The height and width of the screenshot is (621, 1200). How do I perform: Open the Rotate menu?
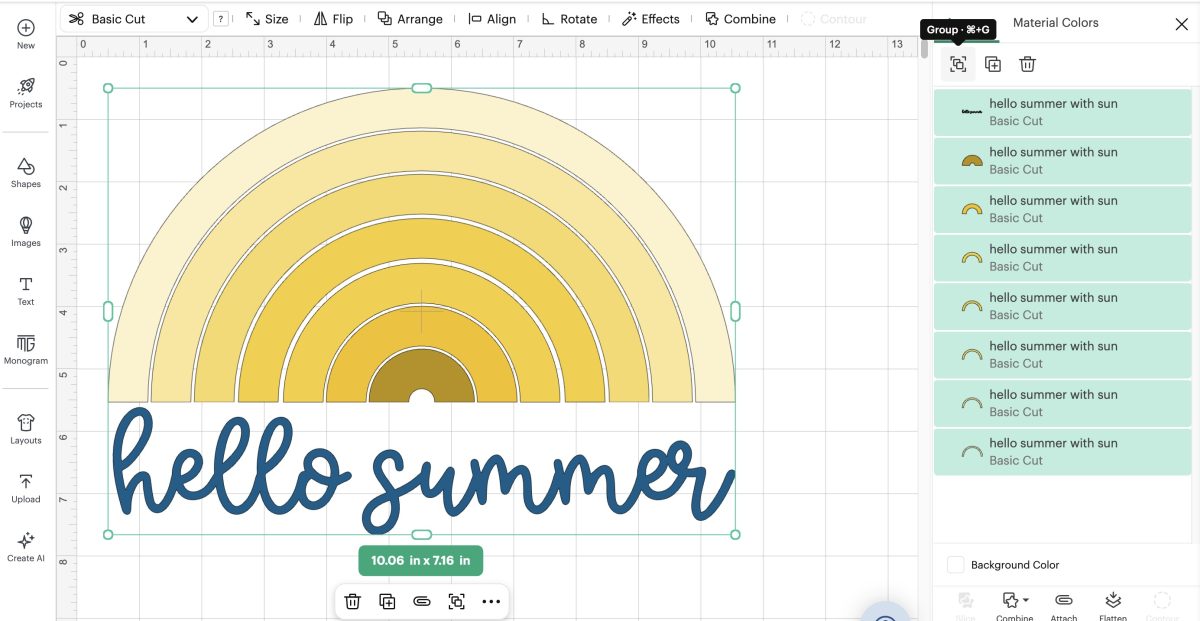pyautogui.click(x=569, y=19)
